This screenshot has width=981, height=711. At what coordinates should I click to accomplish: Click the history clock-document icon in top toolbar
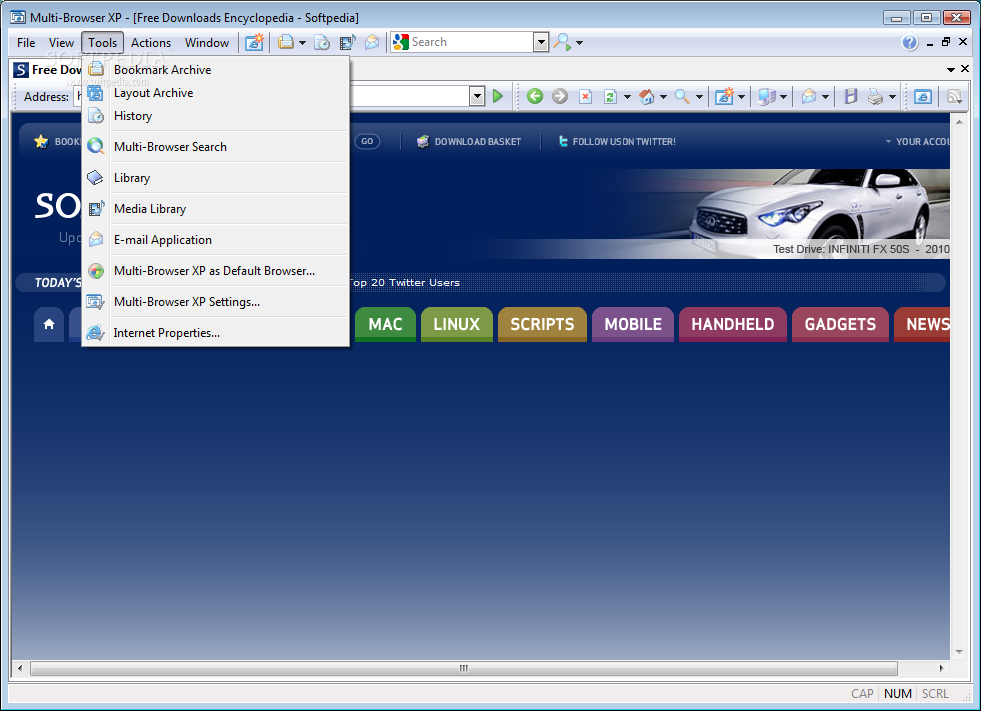(322, 43)
